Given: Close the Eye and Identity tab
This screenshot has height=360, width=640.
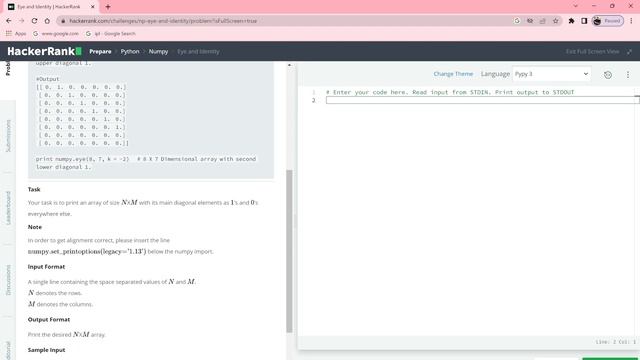Looking at the screenshot, I should [93, 7].
